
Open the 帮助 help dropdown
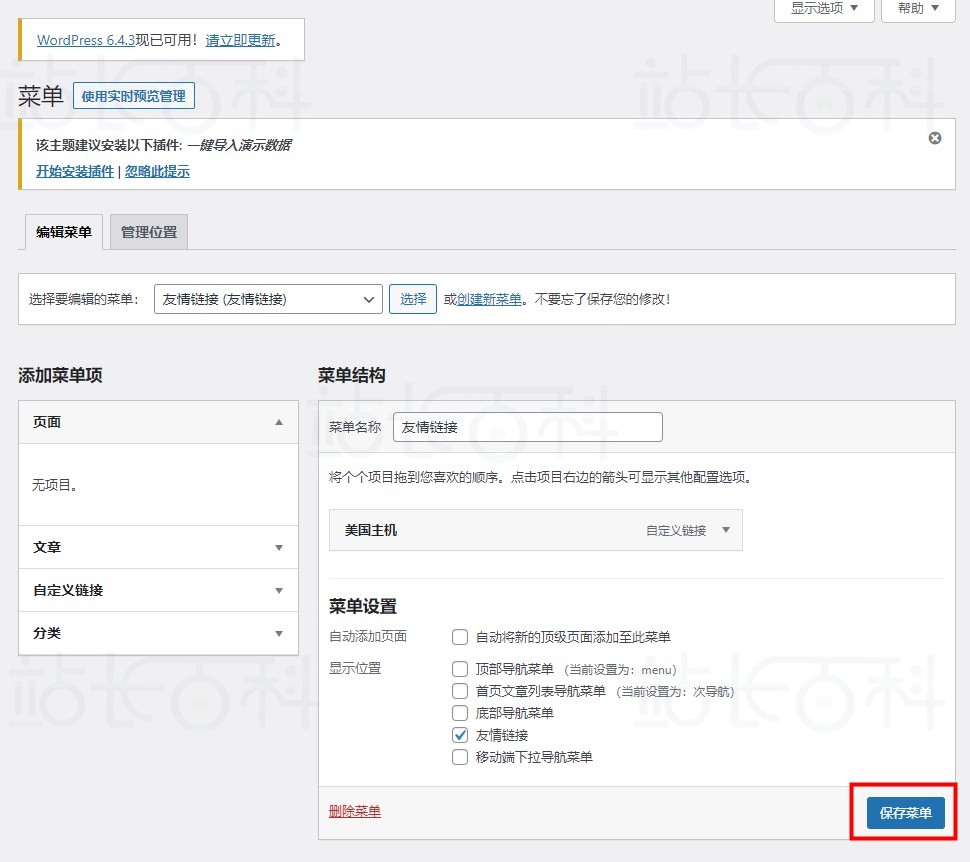918,9
